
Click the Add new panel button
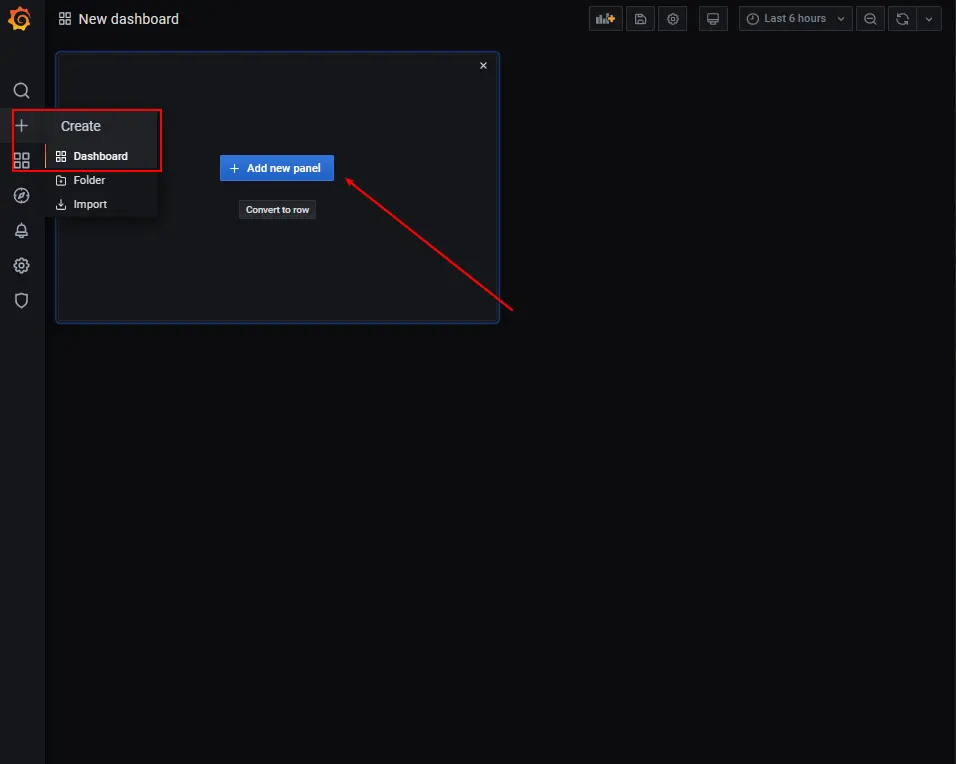(x=277, y=168)
